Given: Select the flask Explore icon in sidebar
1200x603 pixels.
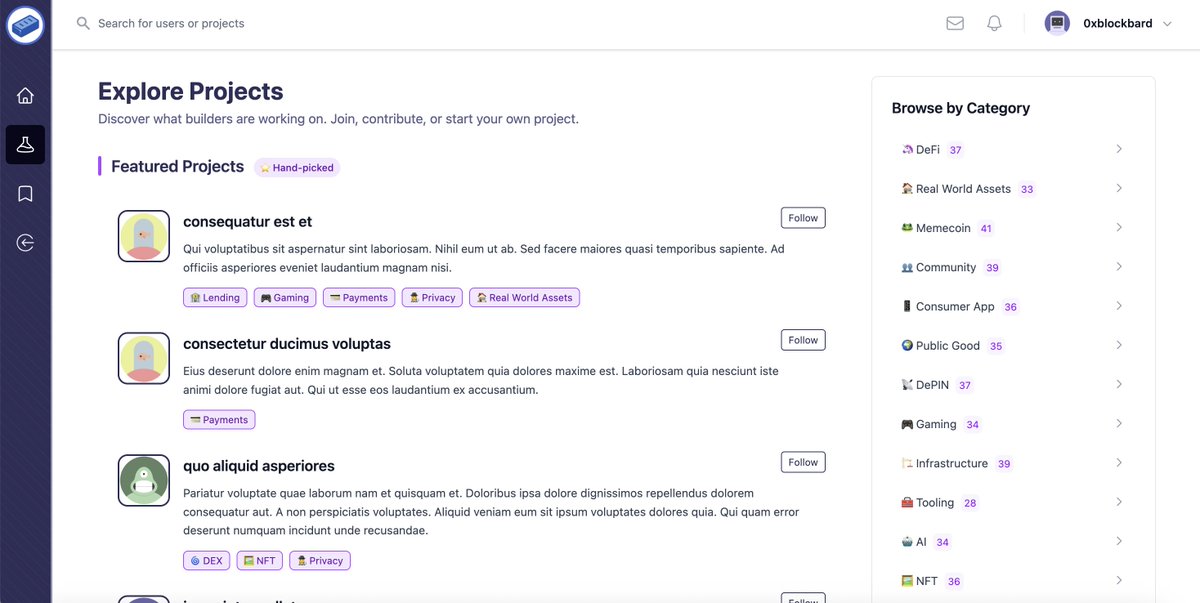Looking at the screenshot, I should pyautogui.click(x=24, y=144).
